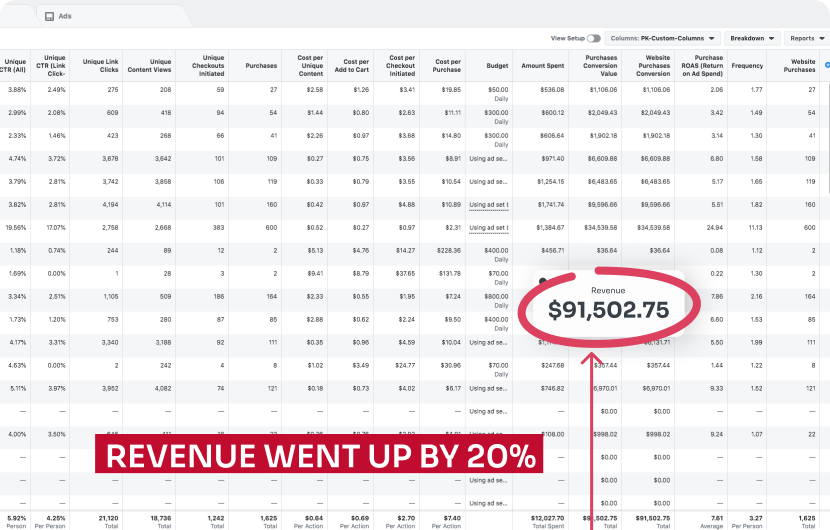Click Purchases Conversion Value column header
The height and width of the screenshot is (530, 830).
point(595,65)
